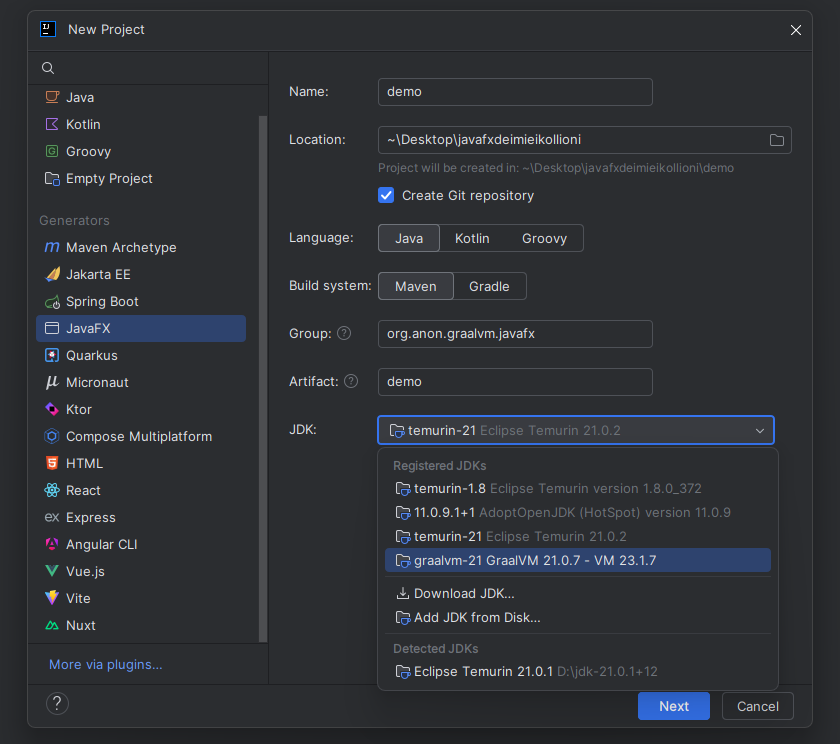The image size is (840, 744).
Task: Click the HTML5 icon
Action: (x=52, y=463)
